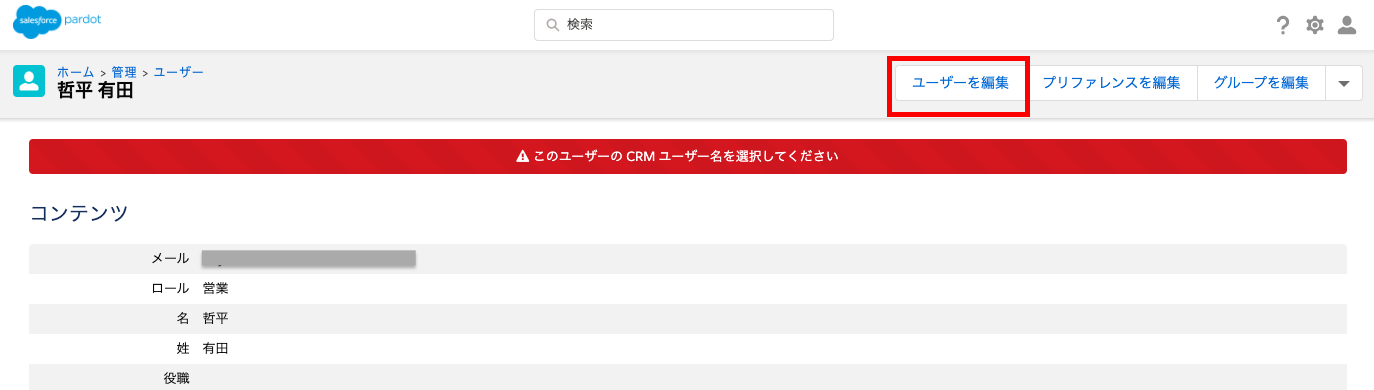This screenshot has height=390, width=1374.
Task: Click the グループを編集 button
Action: [x=1261, y=83]
